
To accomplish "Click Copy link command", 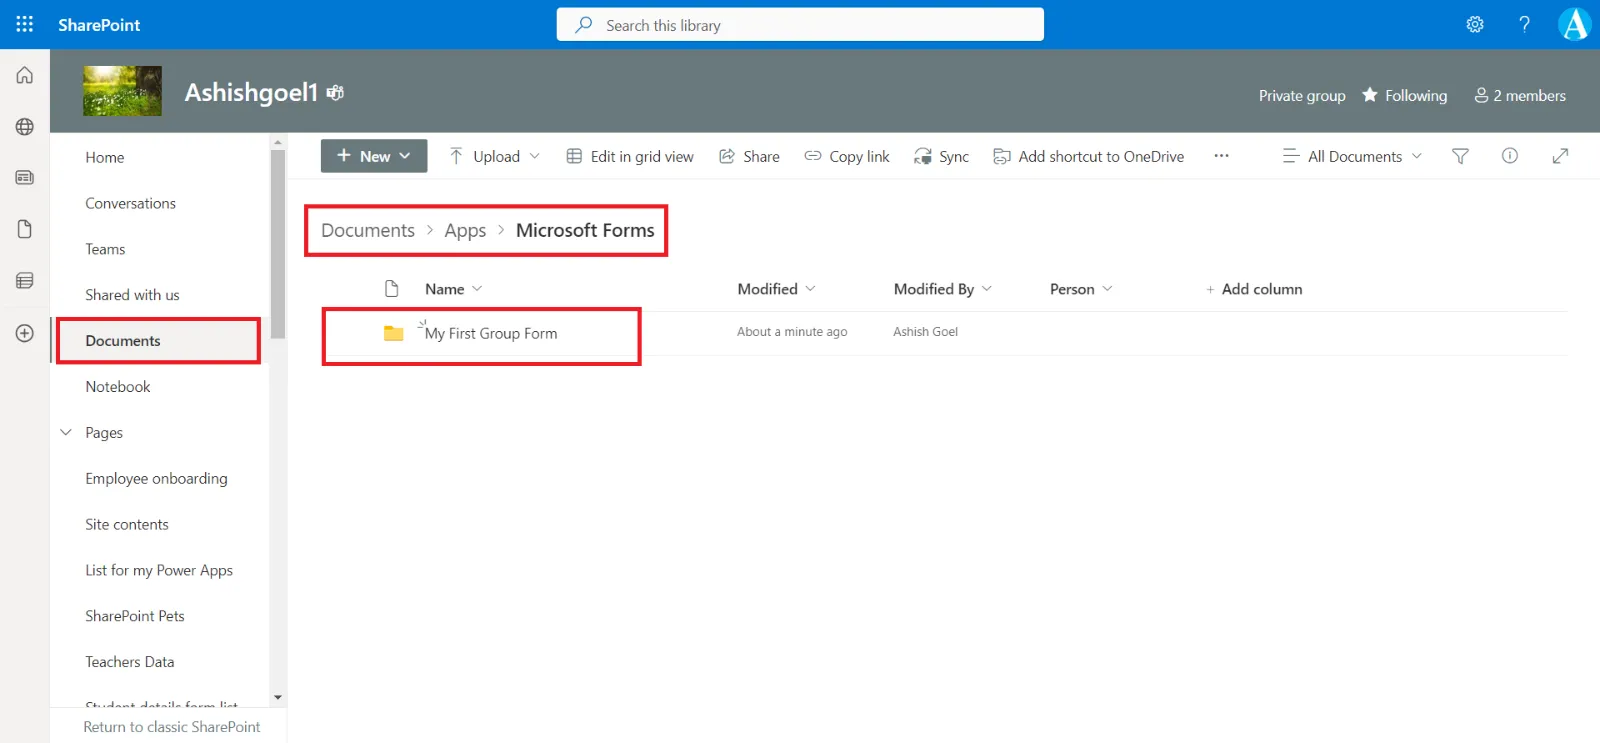I will point(847,156).
